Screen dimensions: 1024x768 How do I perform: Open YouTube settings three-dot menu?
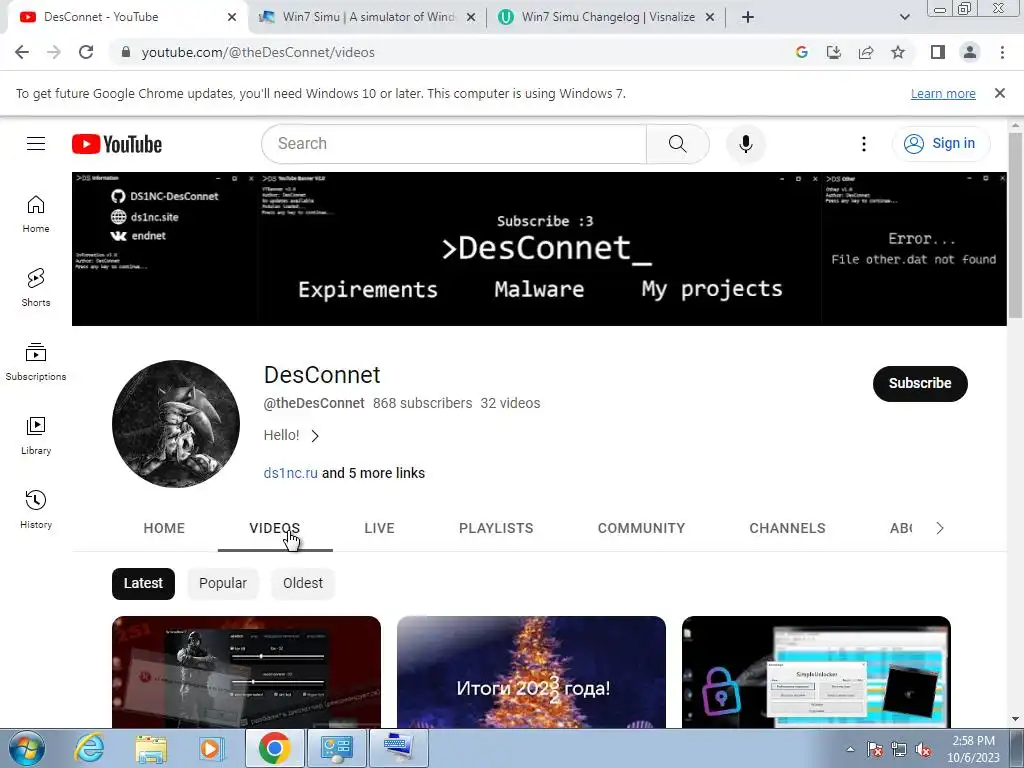click(863, 144)
